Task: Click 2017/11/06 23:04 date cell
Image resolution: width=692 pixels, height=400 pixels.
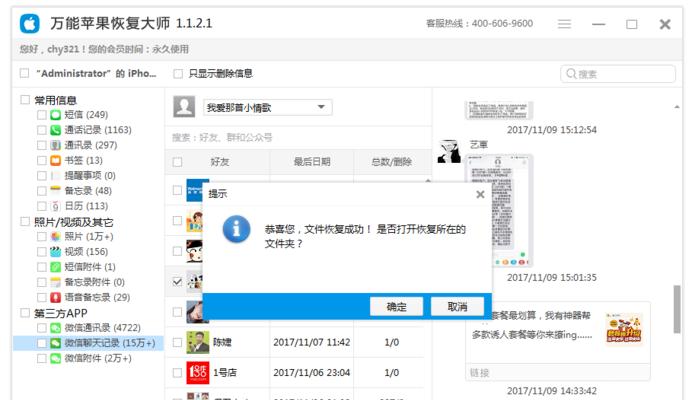Action: [x=312, y=373]
